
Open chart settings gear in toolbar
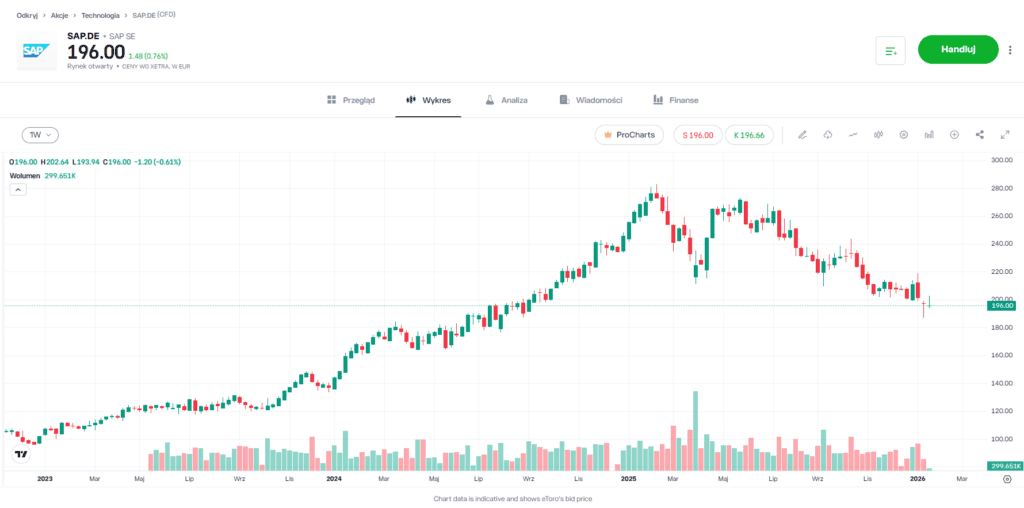point(904,135)
